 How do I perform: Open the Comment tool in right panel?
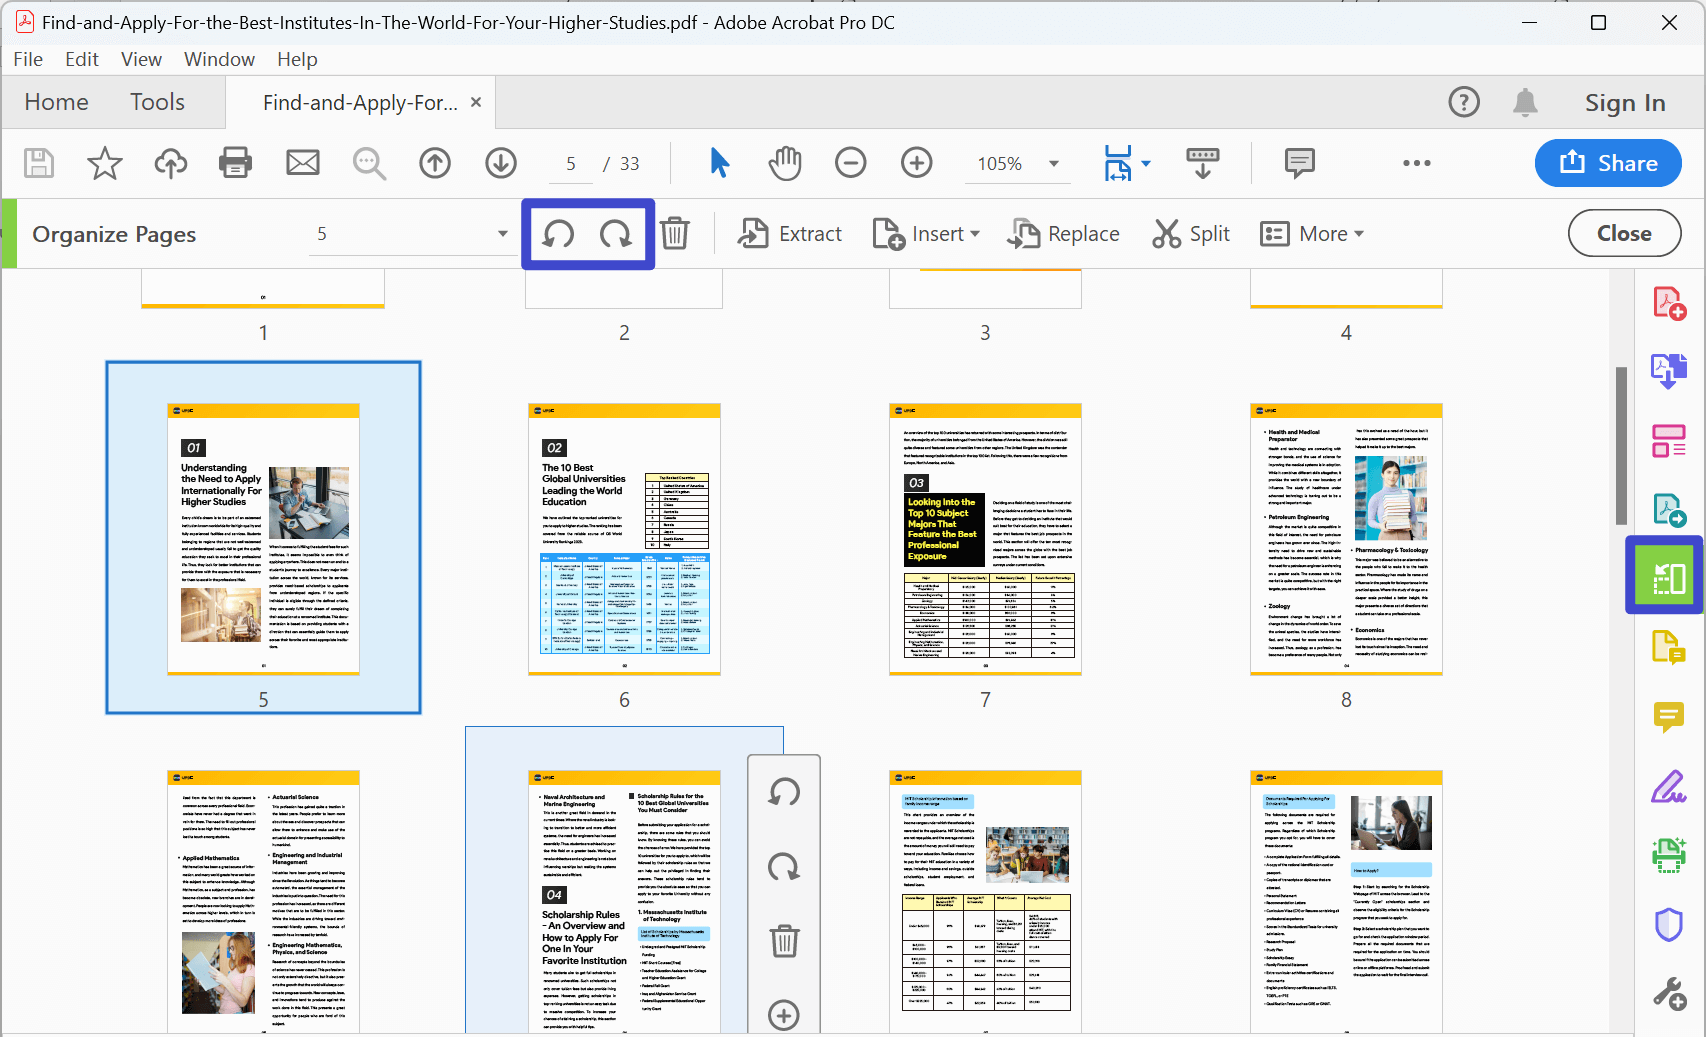(1668, 718)
